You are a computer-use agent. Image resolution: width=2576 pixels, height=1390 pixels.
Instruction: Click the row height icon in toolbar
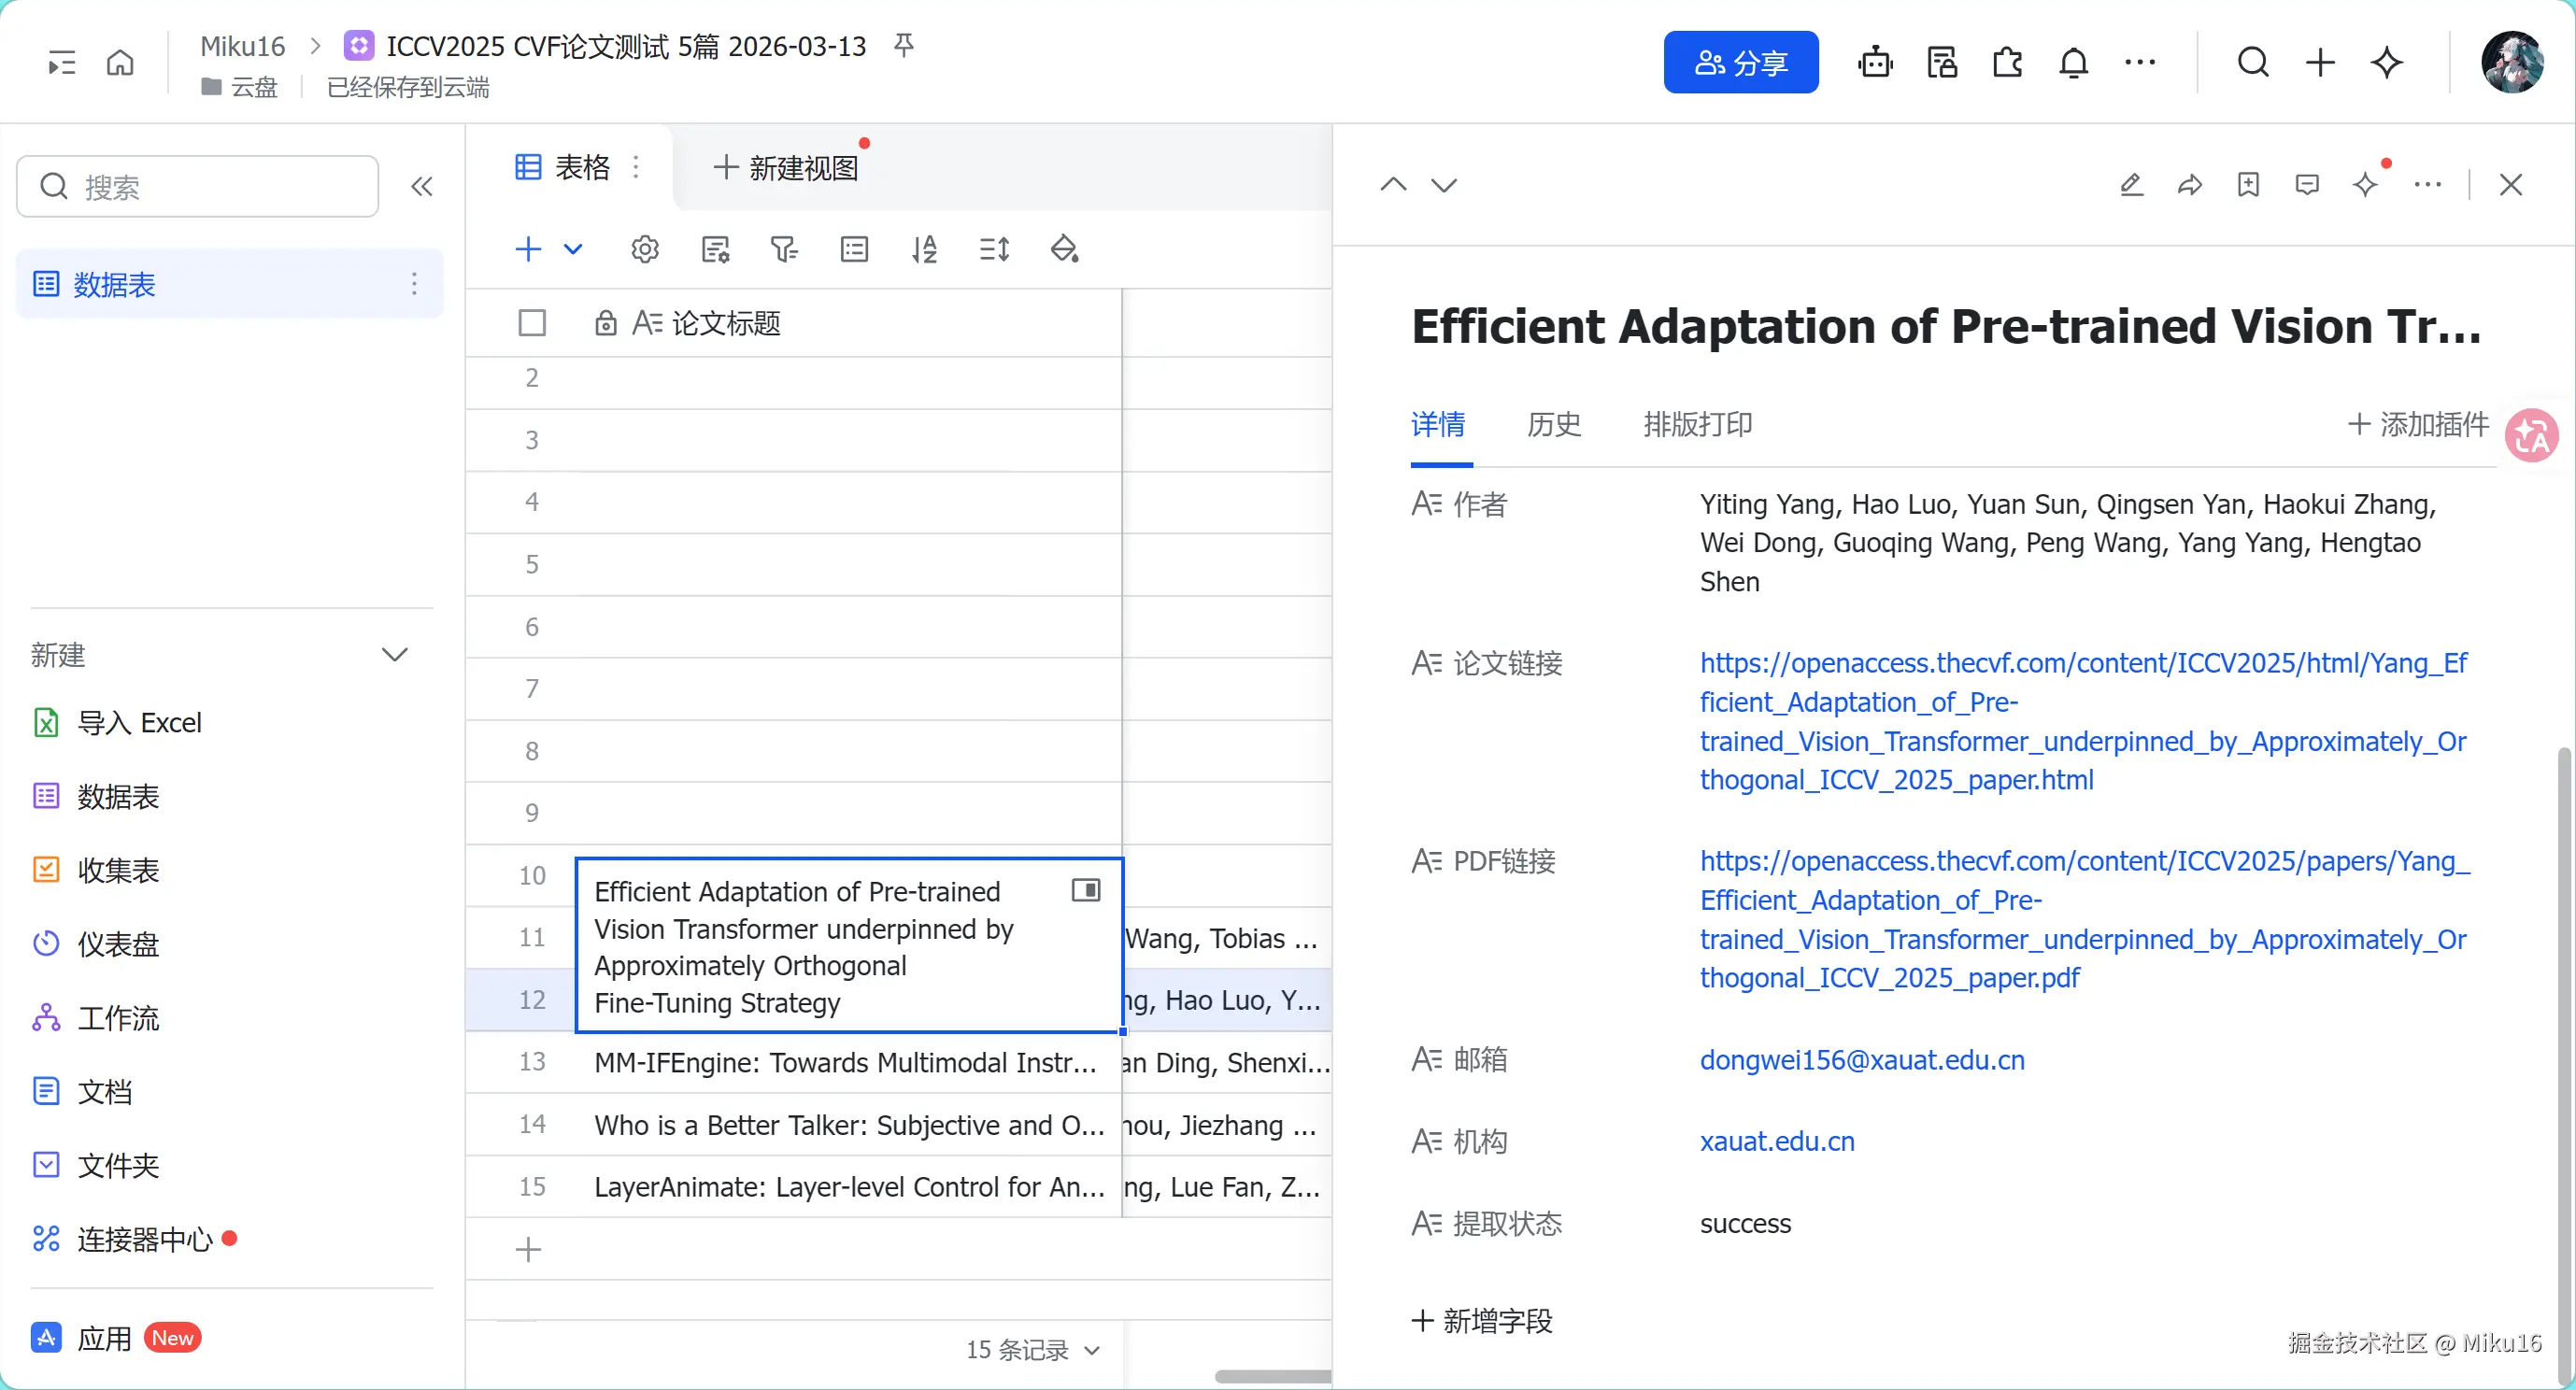click(x=994, y=249)
